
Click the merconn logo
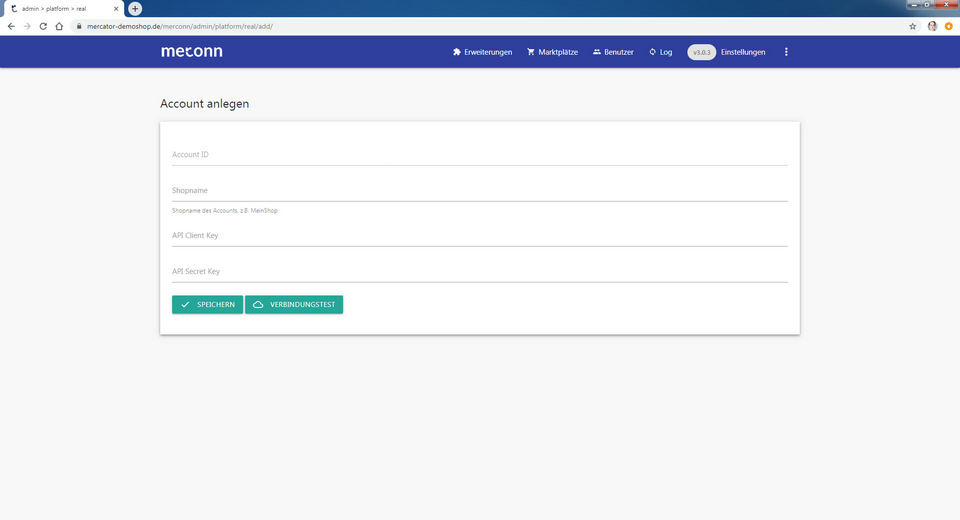pos(192,51)
